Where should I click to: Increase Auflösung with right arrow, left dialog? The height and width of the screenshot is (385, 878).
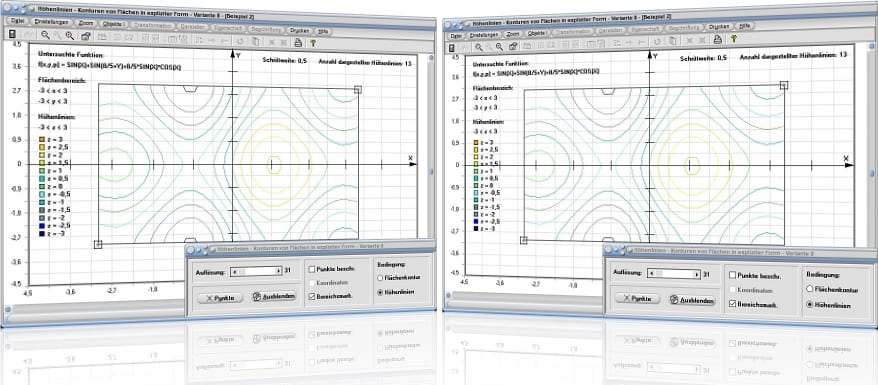point(278,271)
